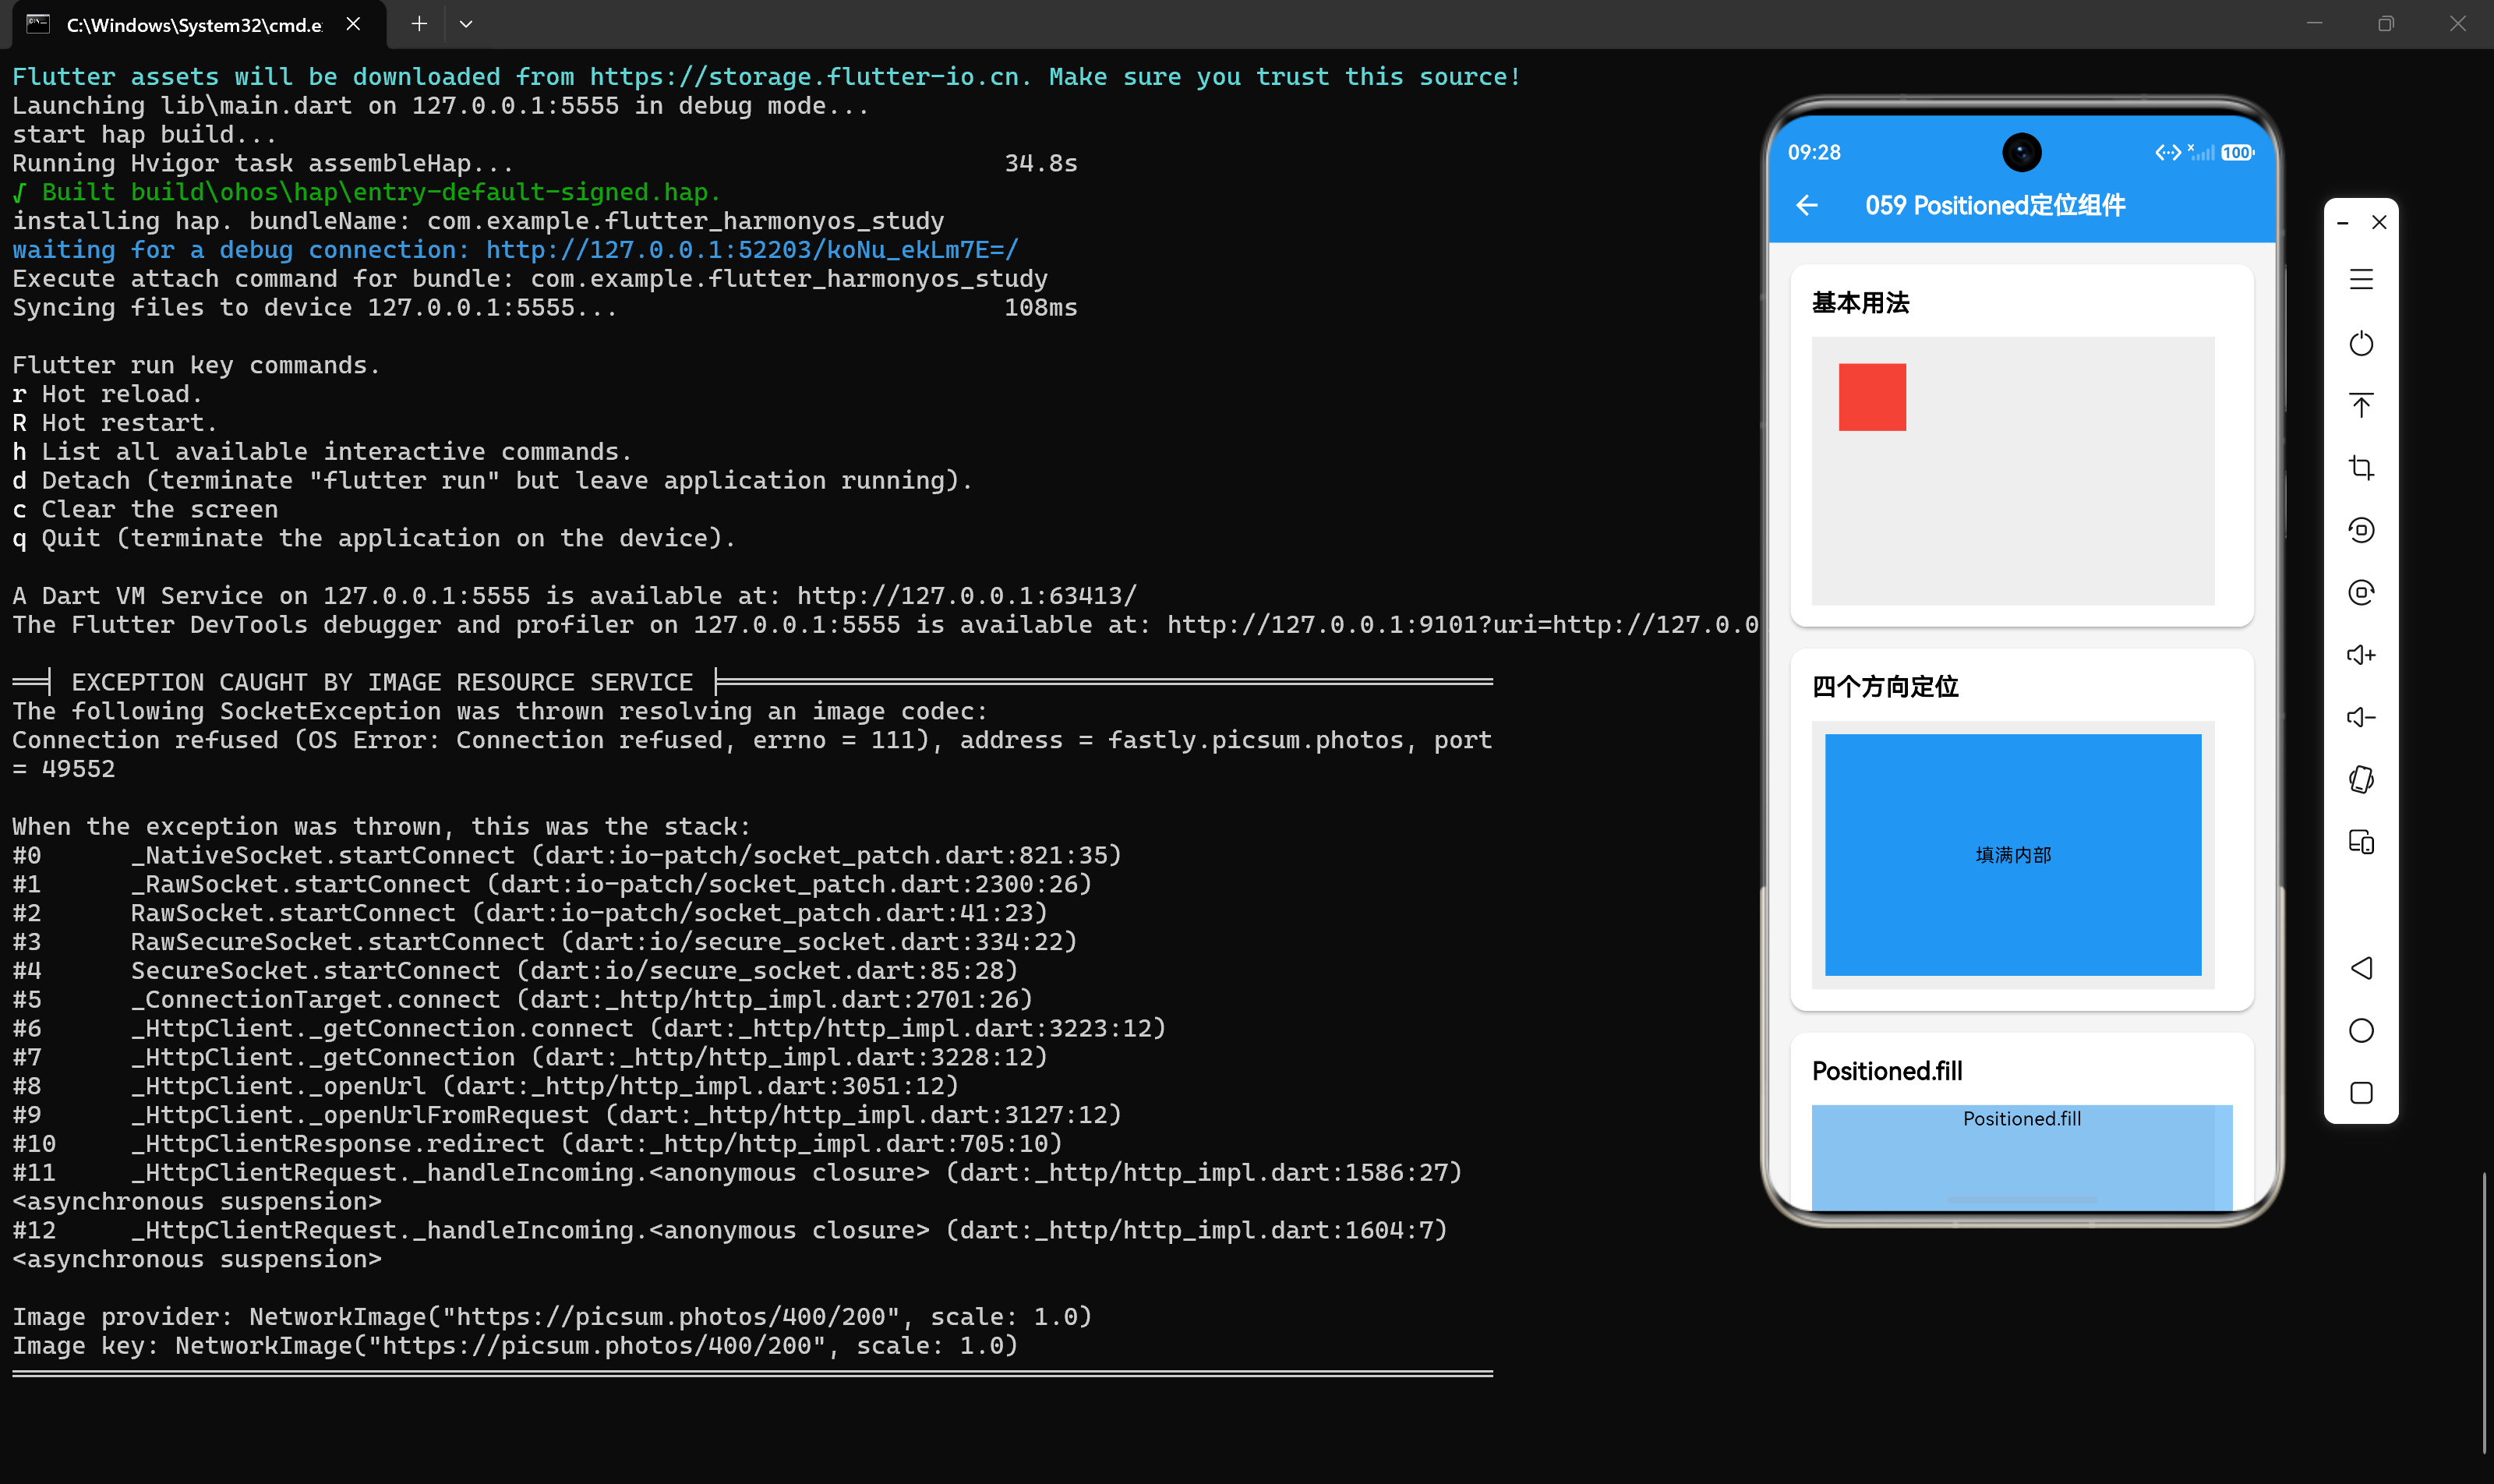Decrease emulator volume

[2361, 717]
